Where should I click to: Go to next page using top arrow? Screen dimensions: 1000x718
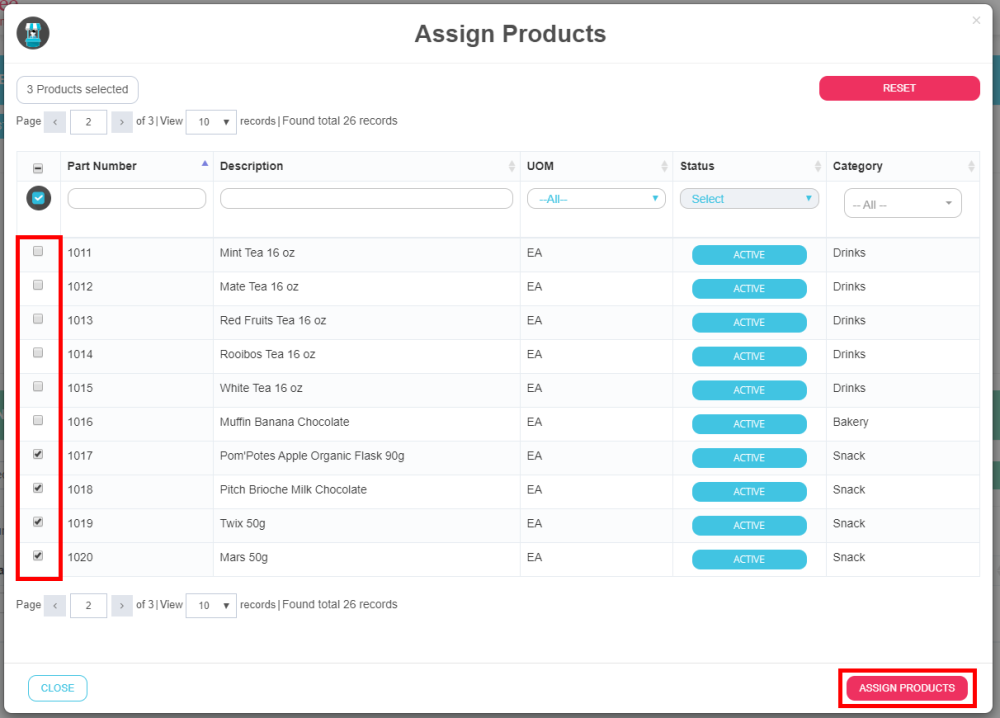(122, 122)
